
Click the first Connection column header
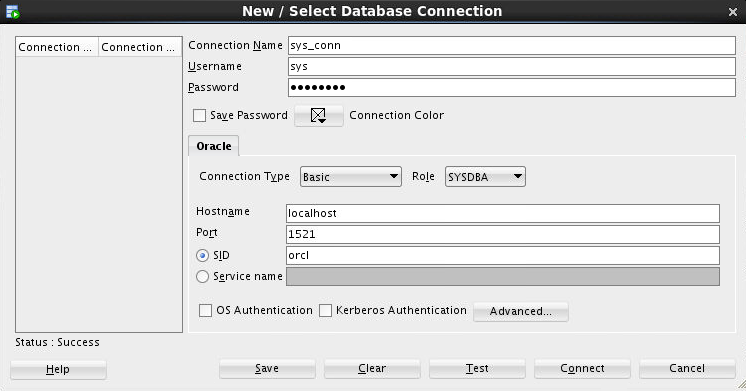tap(57, 47)
